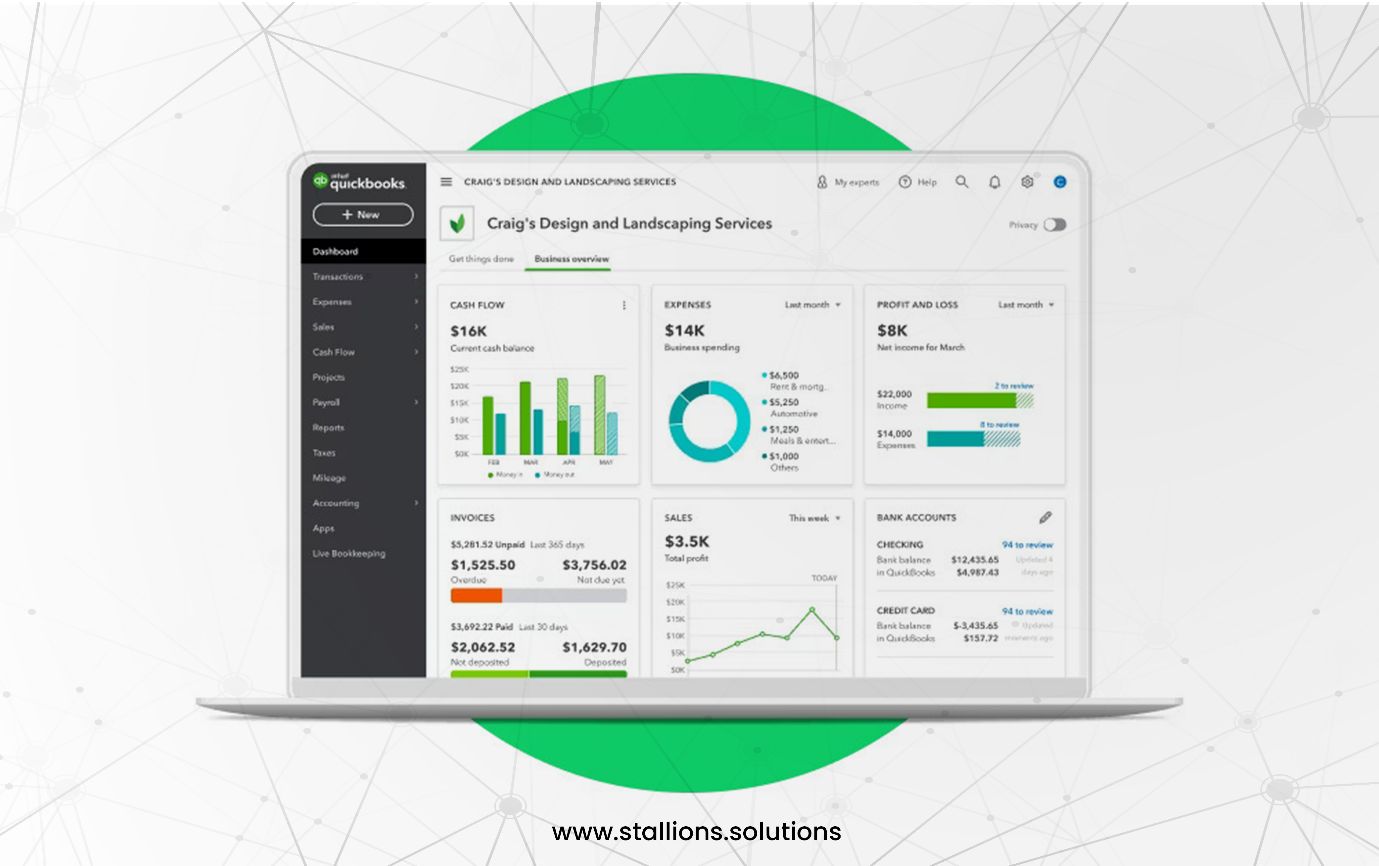Click the notifications bell icon
Image resolution: width=1379 pixels, height=866 pixels.
click(x=994, y=182)
